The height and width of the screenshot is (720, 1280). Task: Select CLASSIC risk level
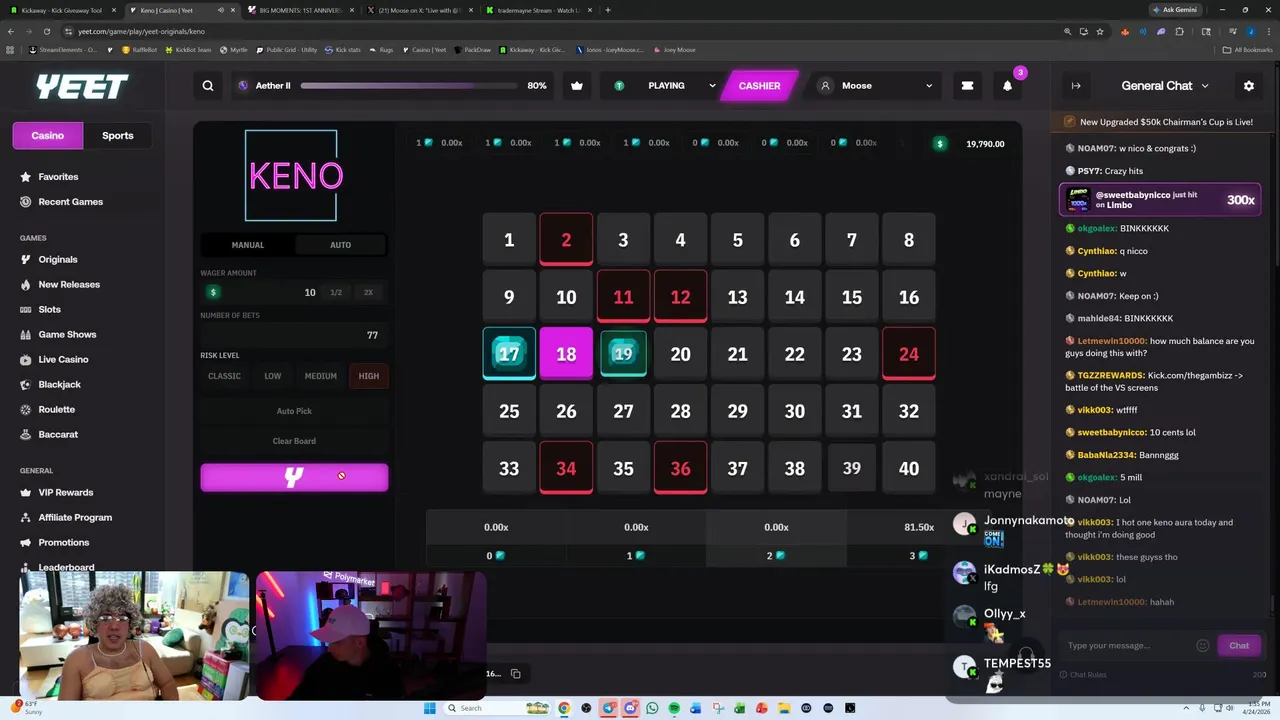[224, 376]
